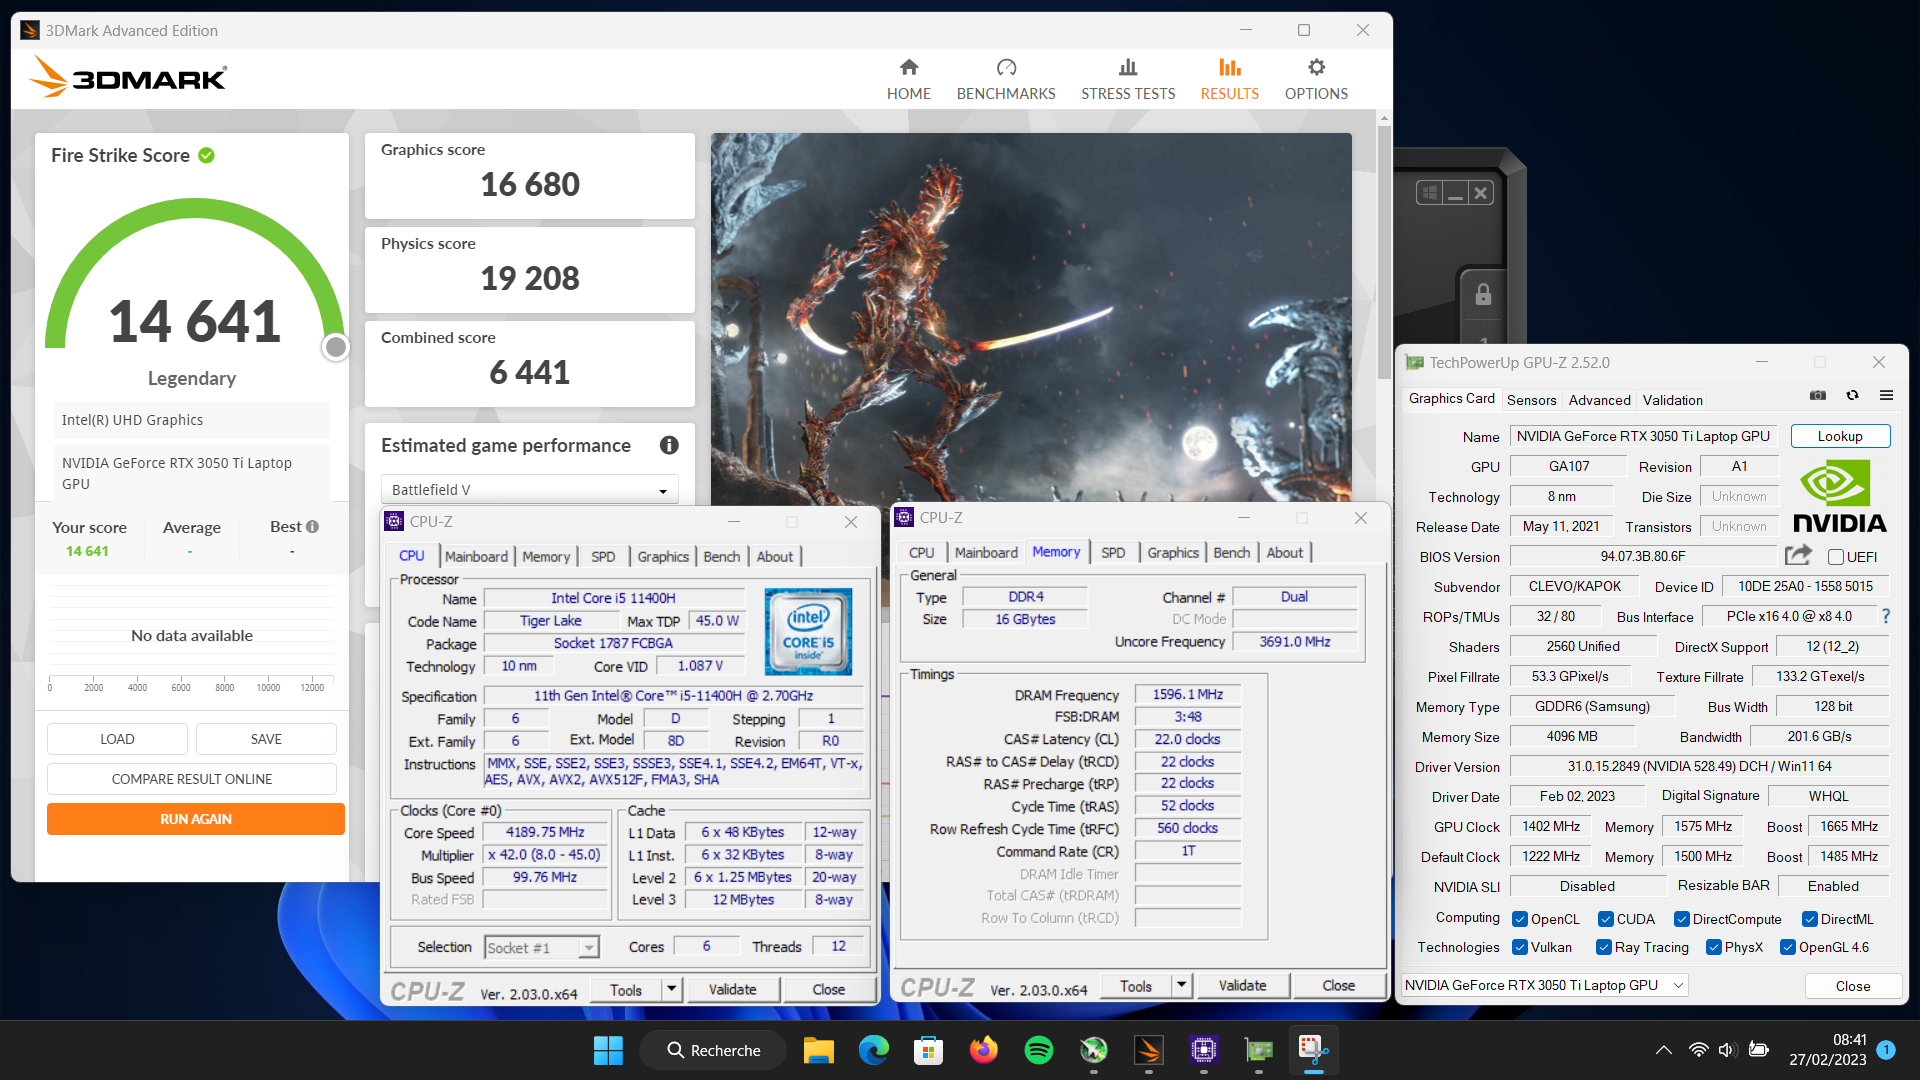
Task: Click the info icon beside Best score
Action: pyautogui.click(x=313, y=526)
